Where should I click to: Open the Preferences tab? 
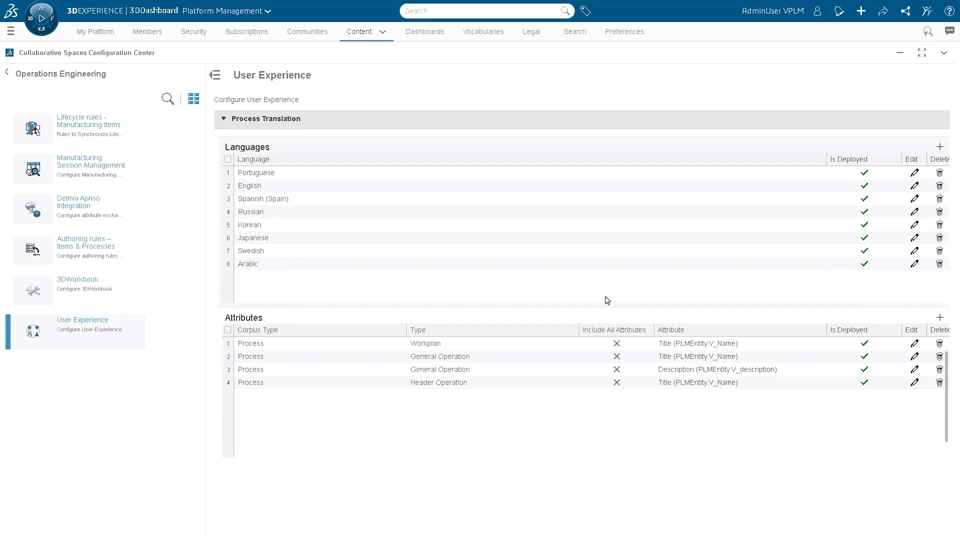click(624, 31)
